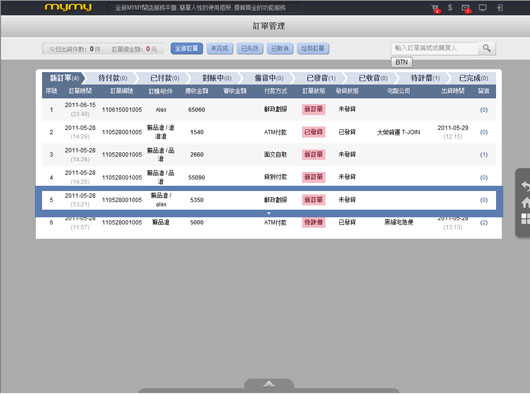Screen dimensions: 530x394
Task: Click the T-JOIN delivery company cell
Action: 399,132
